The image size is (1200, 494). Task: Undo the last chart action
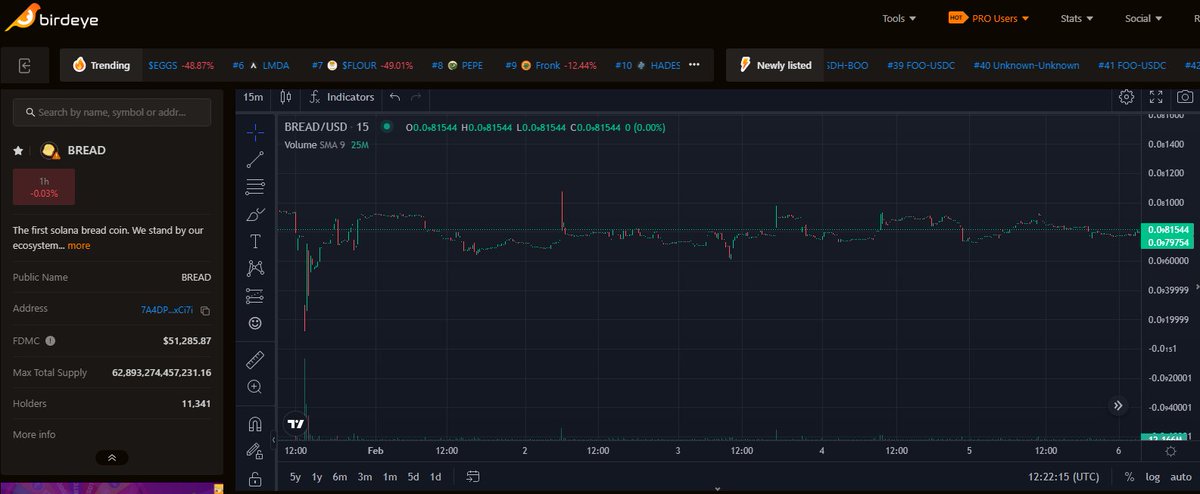click(x=394, y=97)
